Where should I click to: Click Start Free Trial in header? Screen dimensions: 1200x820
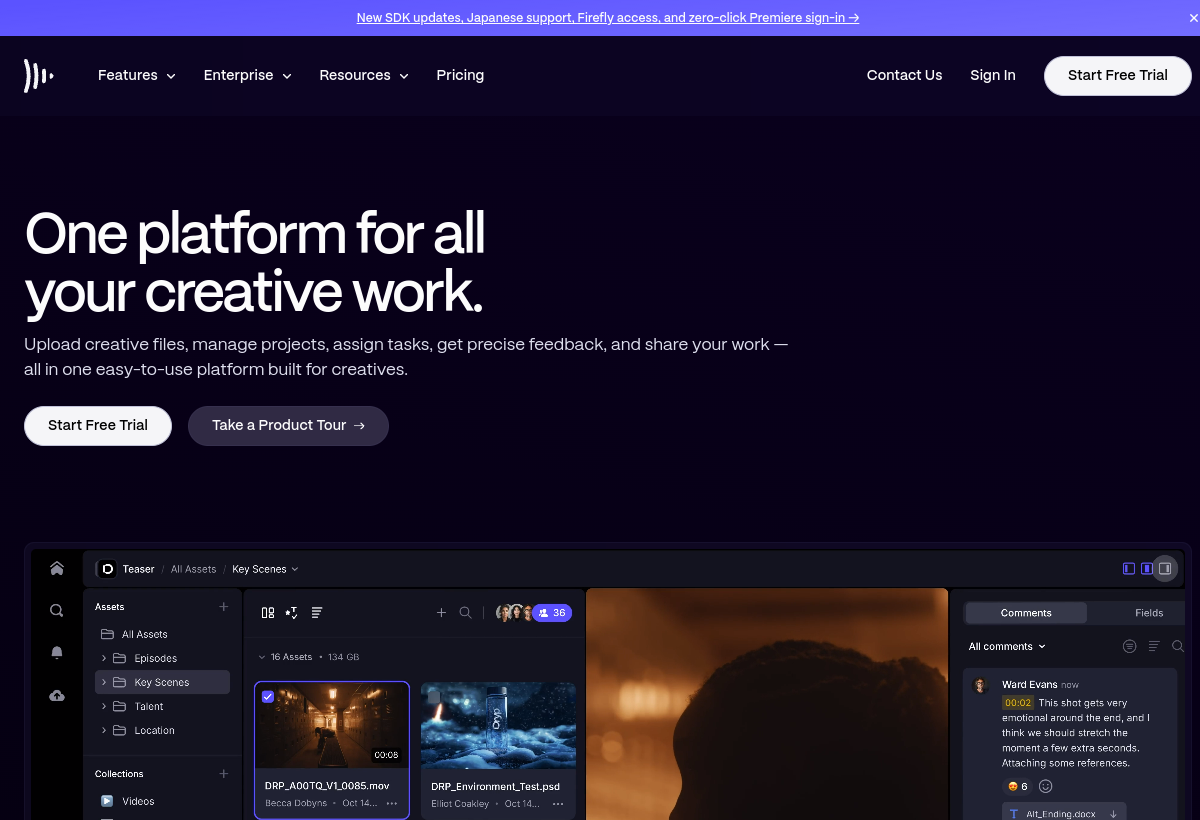tap(1118, 75)
